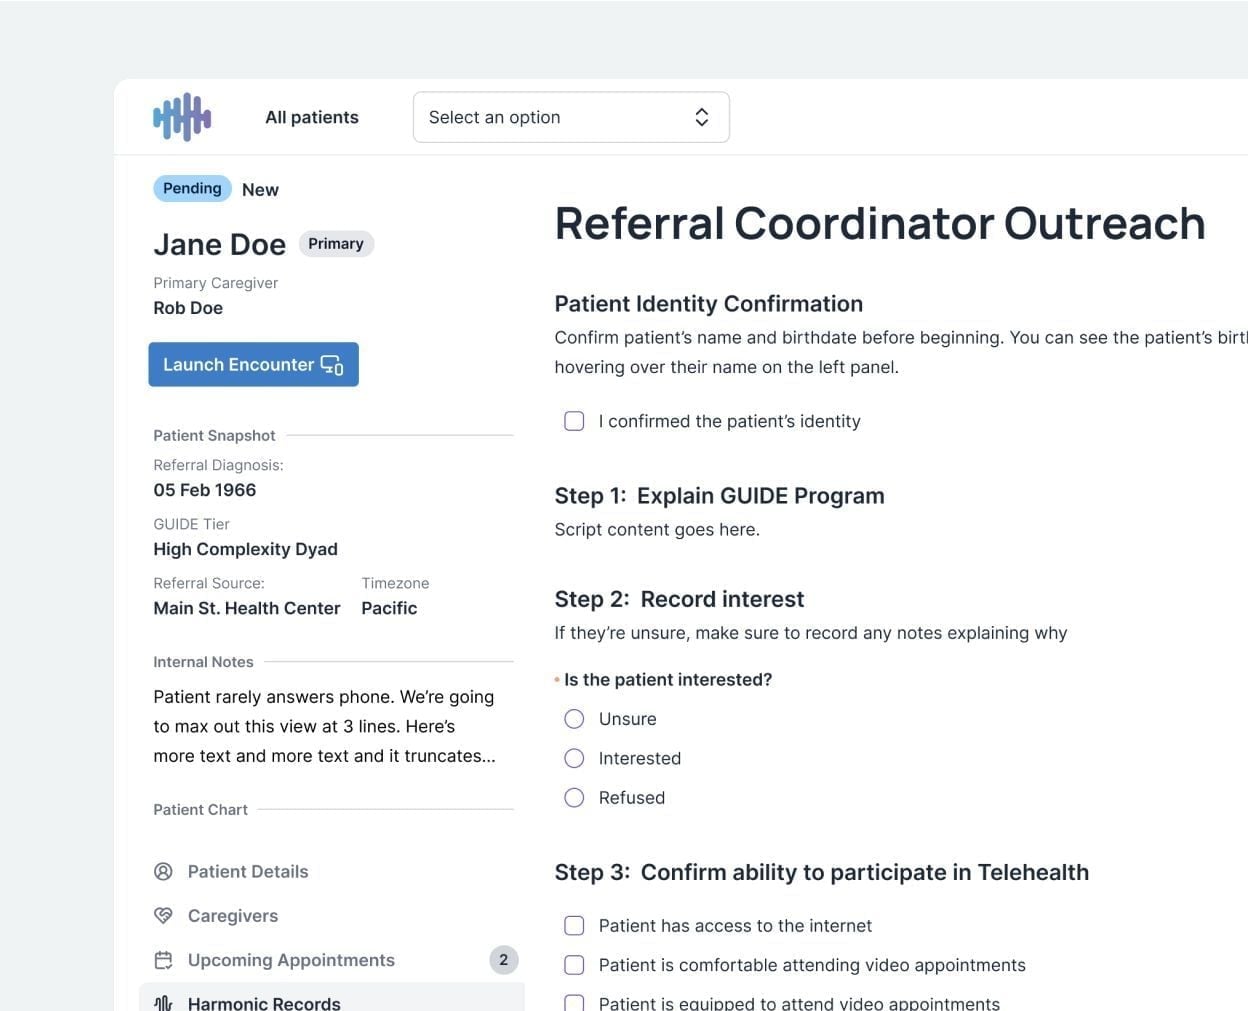Click All patients in the header
Viewport: 1248px width, 1011px height.
point(311,117)
